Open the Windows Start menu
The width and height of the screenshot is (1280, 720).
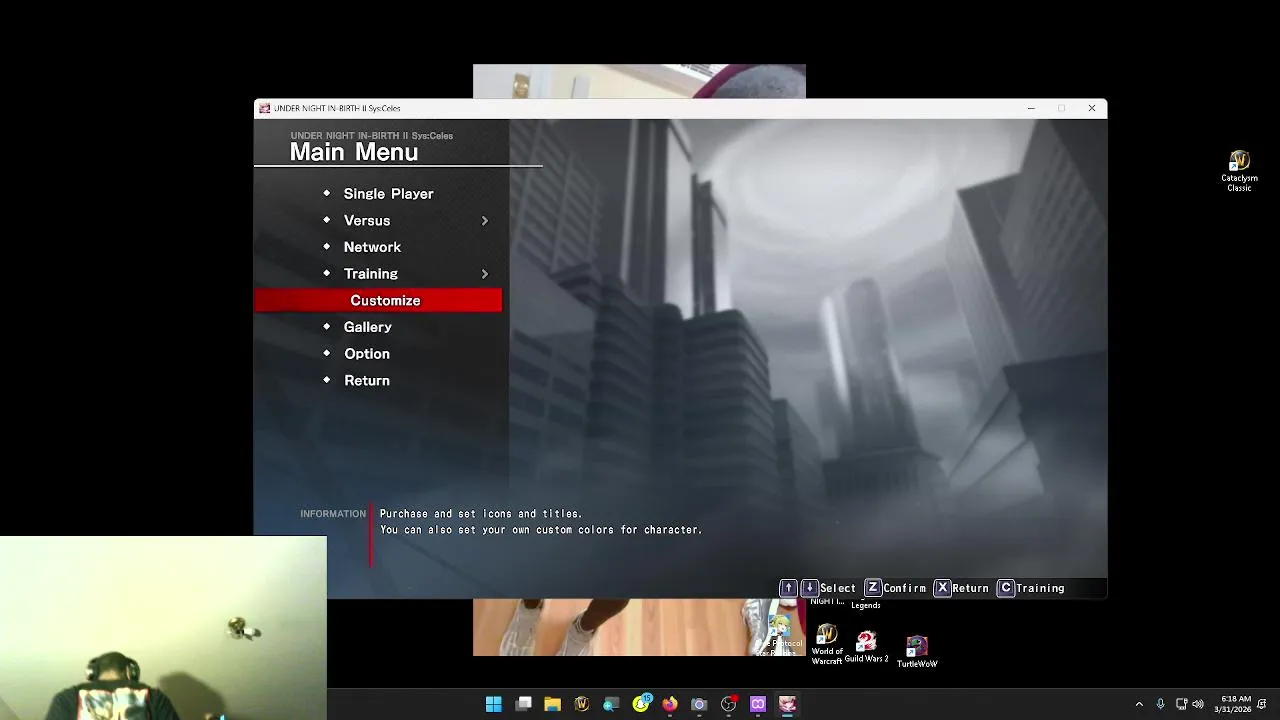tap(494, 704)
